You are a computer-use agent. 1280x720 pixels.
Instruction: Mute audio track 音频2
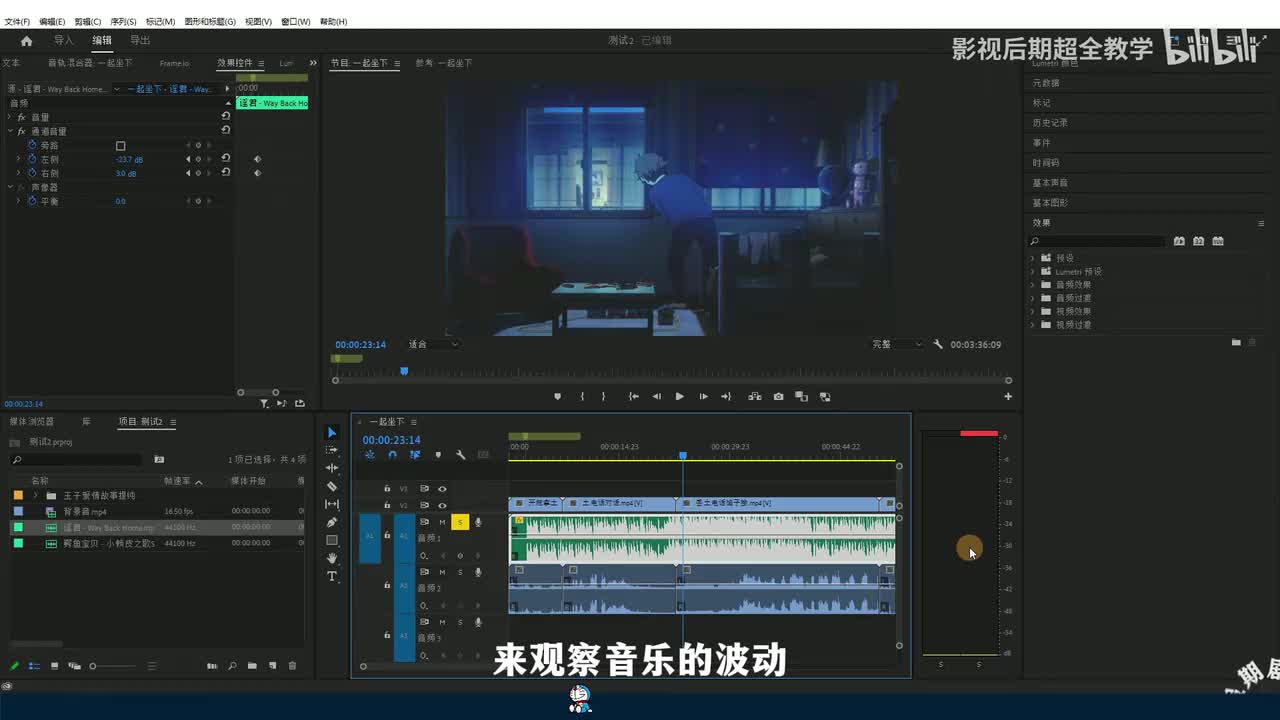click(442, 572)
